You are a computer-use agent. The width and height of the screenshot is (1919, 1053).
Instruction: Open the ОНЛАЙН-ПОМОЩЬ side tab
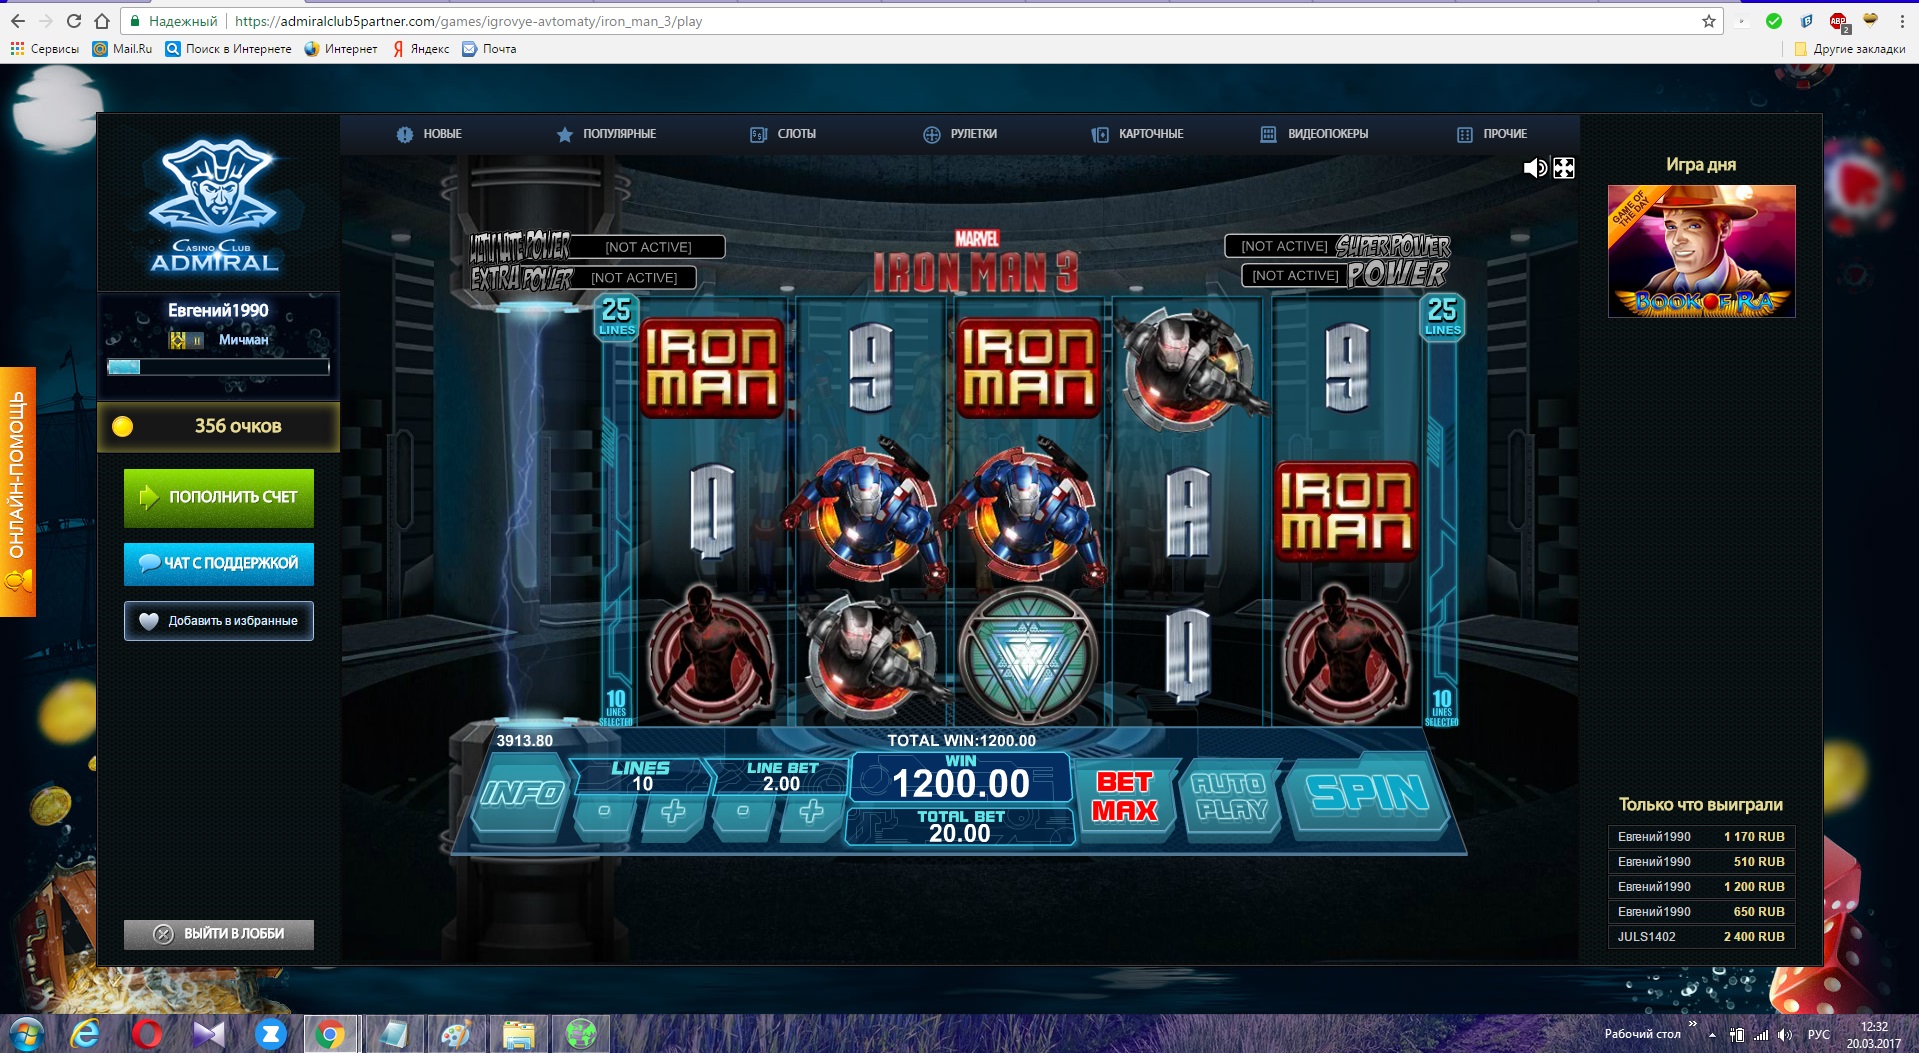pyautogui.click(x=18, y=492)
